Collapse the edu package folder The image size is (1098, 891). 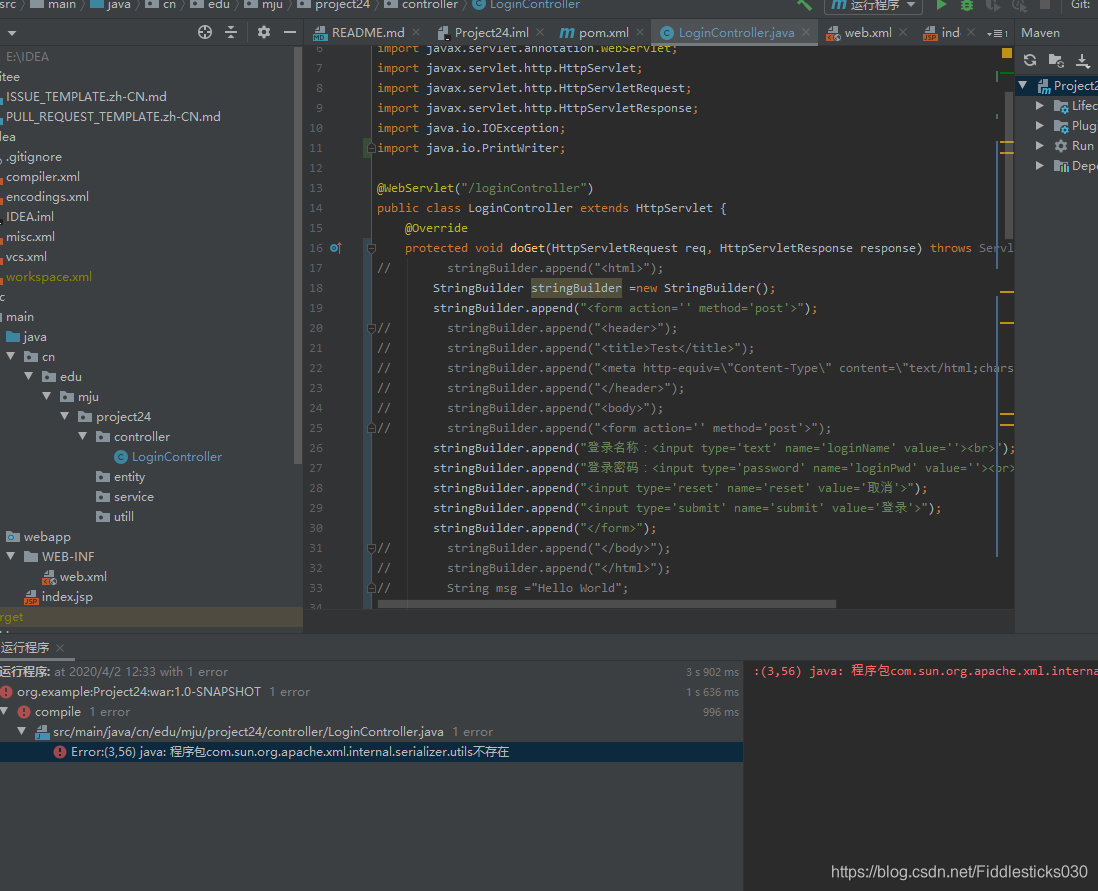tap(29, 376)
